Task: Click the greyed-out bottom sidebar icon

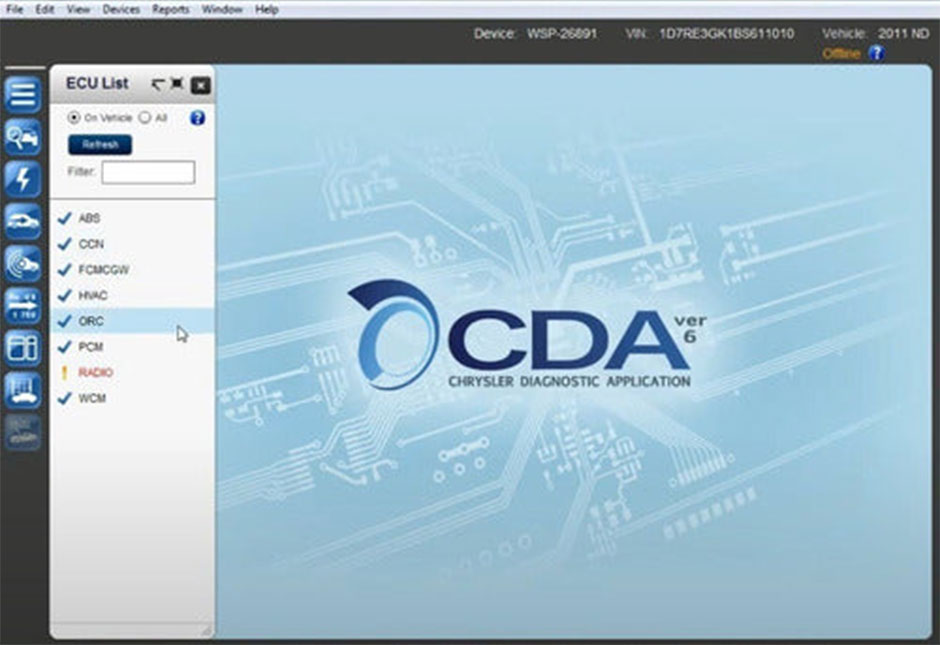Action: (x=23, y=432)
